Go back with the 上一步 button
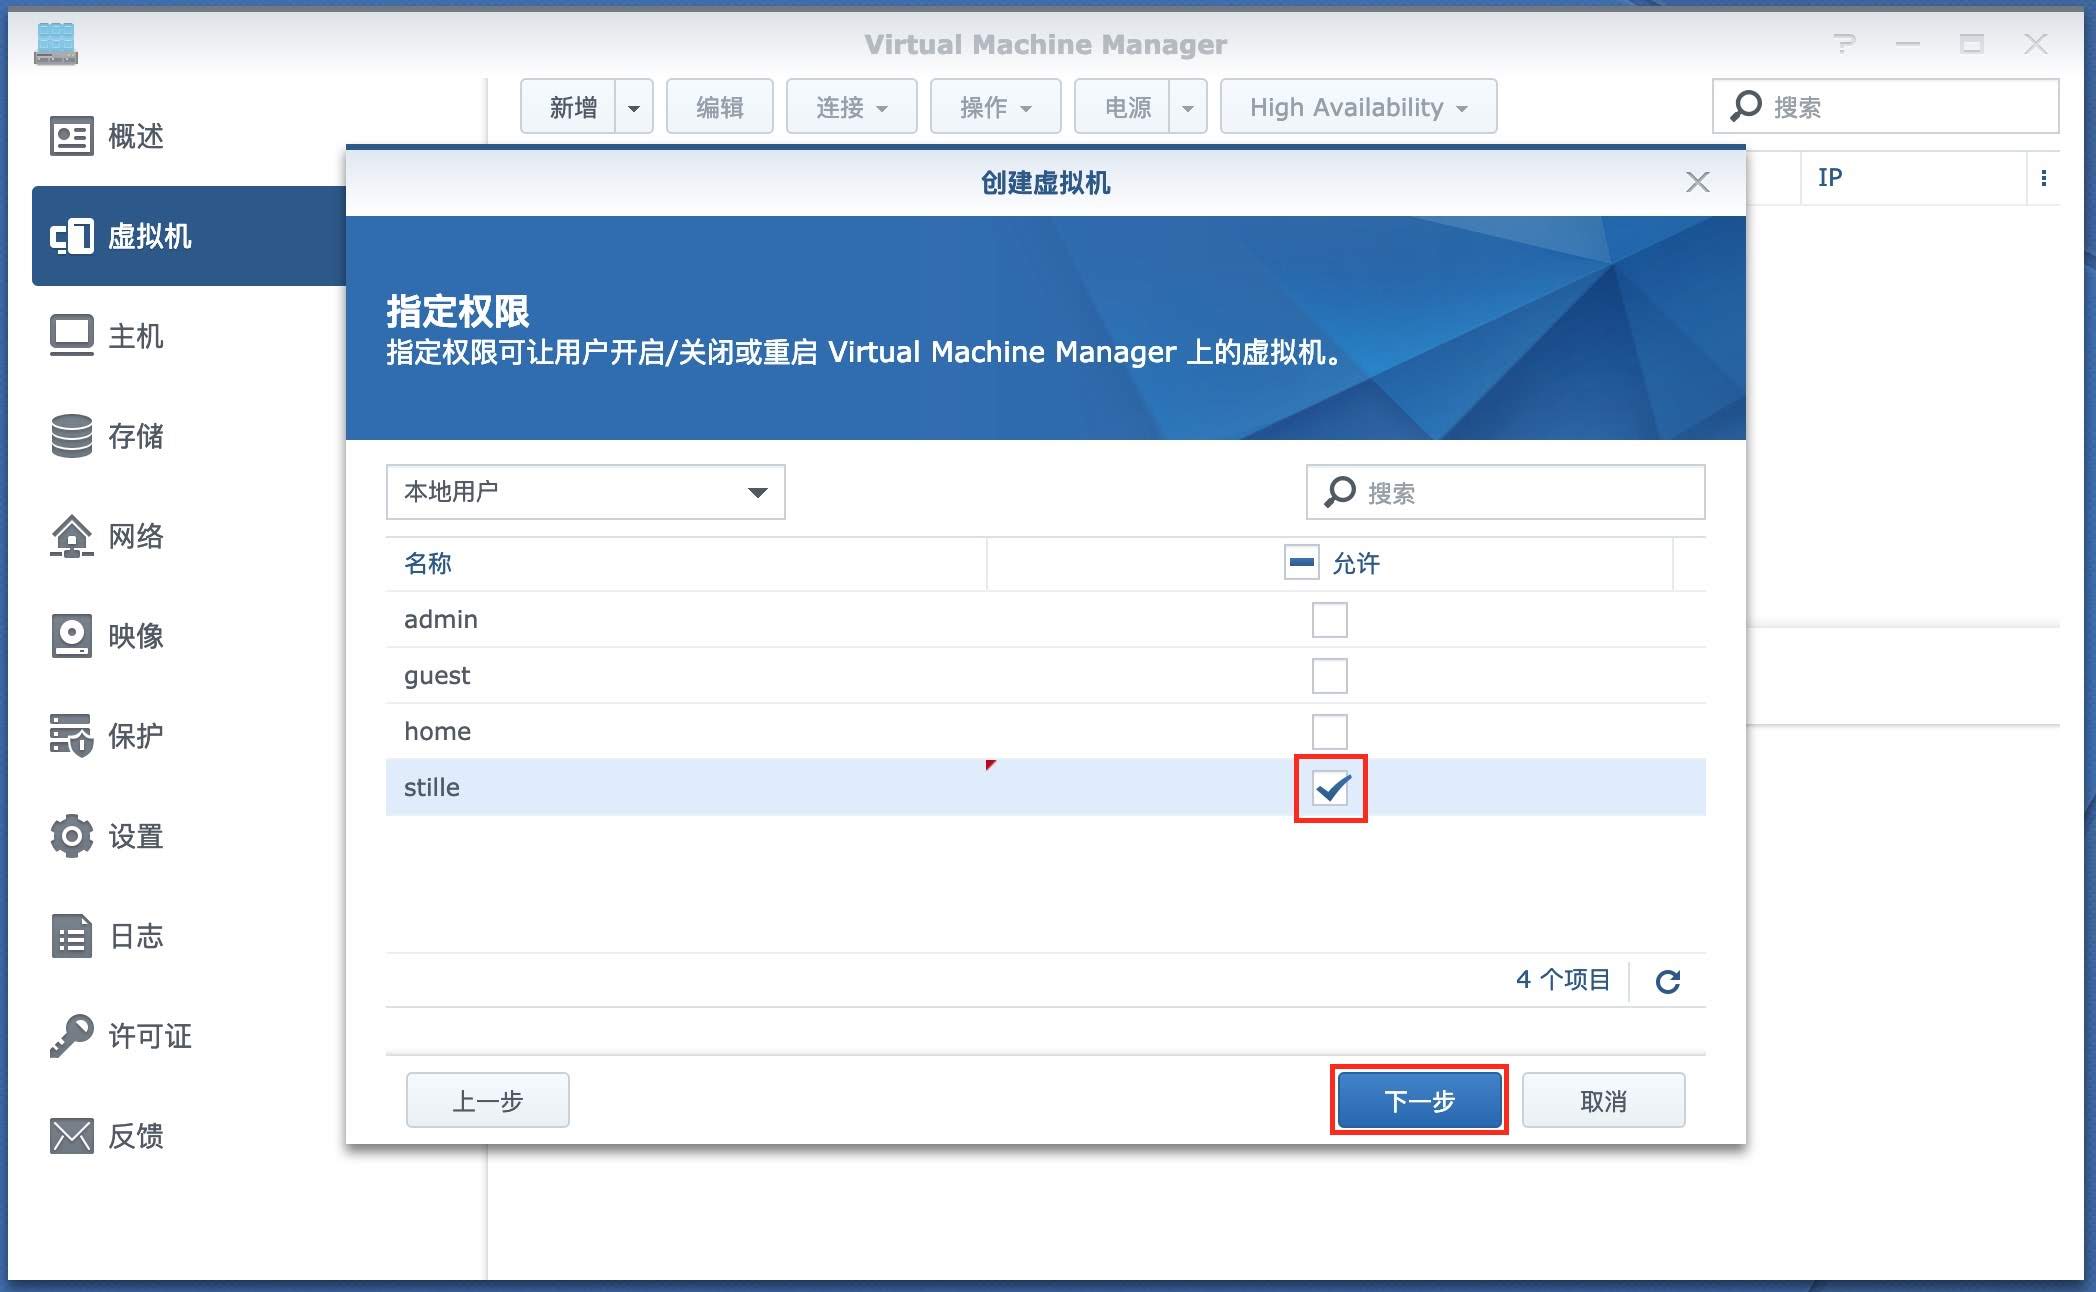This screenshot has height=1292, width=2096. [488, 1100]
